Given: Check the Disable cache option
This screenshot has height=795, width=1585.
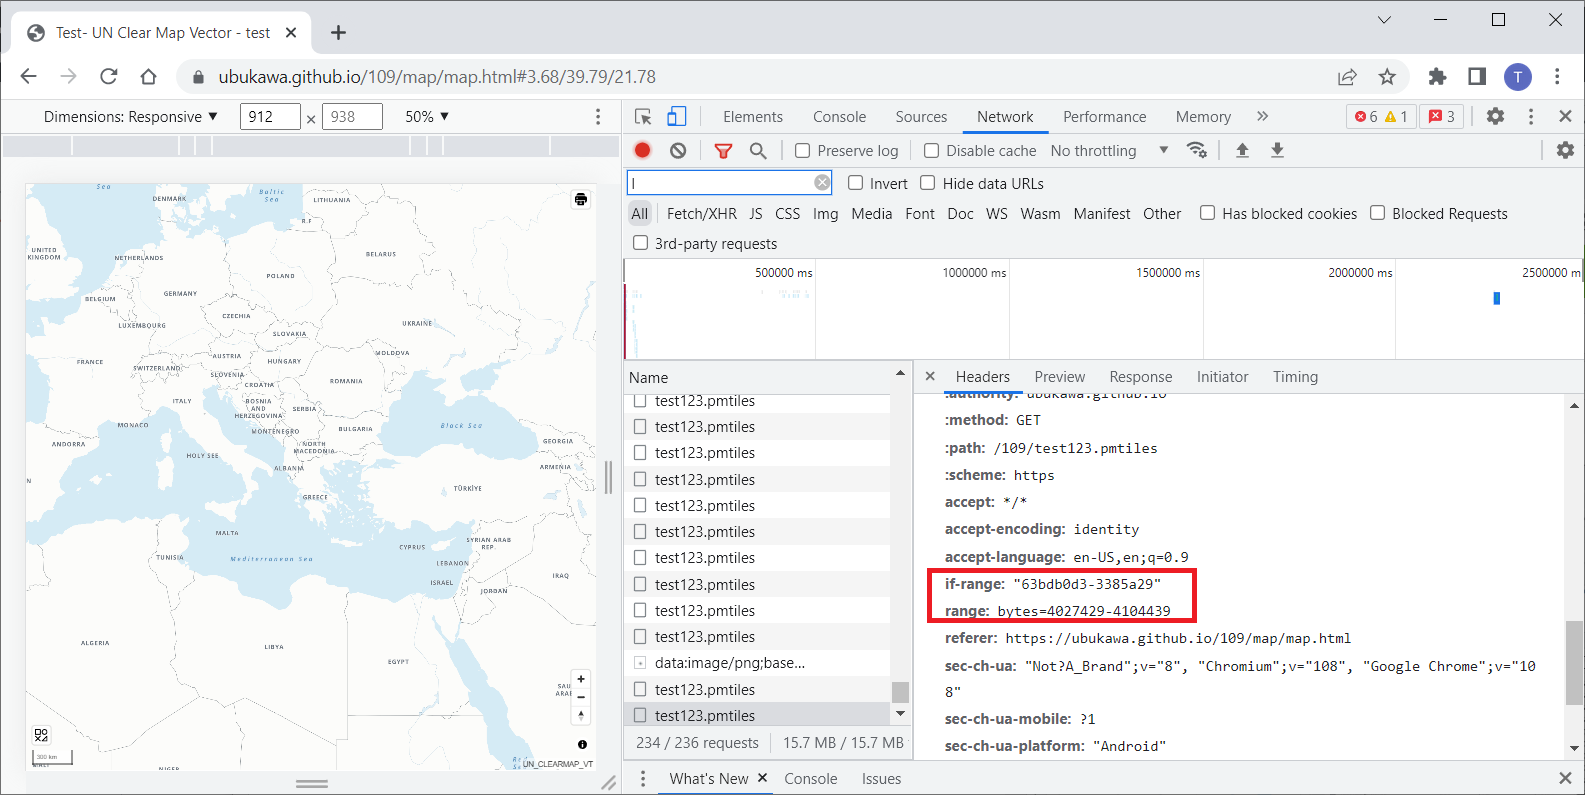Looking at the screenshot, I should pyautogui.click(x=931, y=151).
